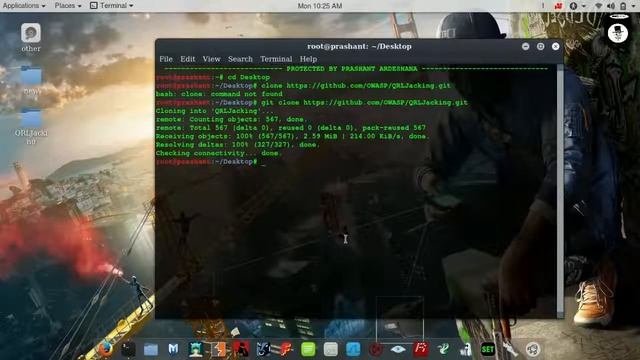Click the 'remote: Counting objects: 567' line

pos(231,120)
